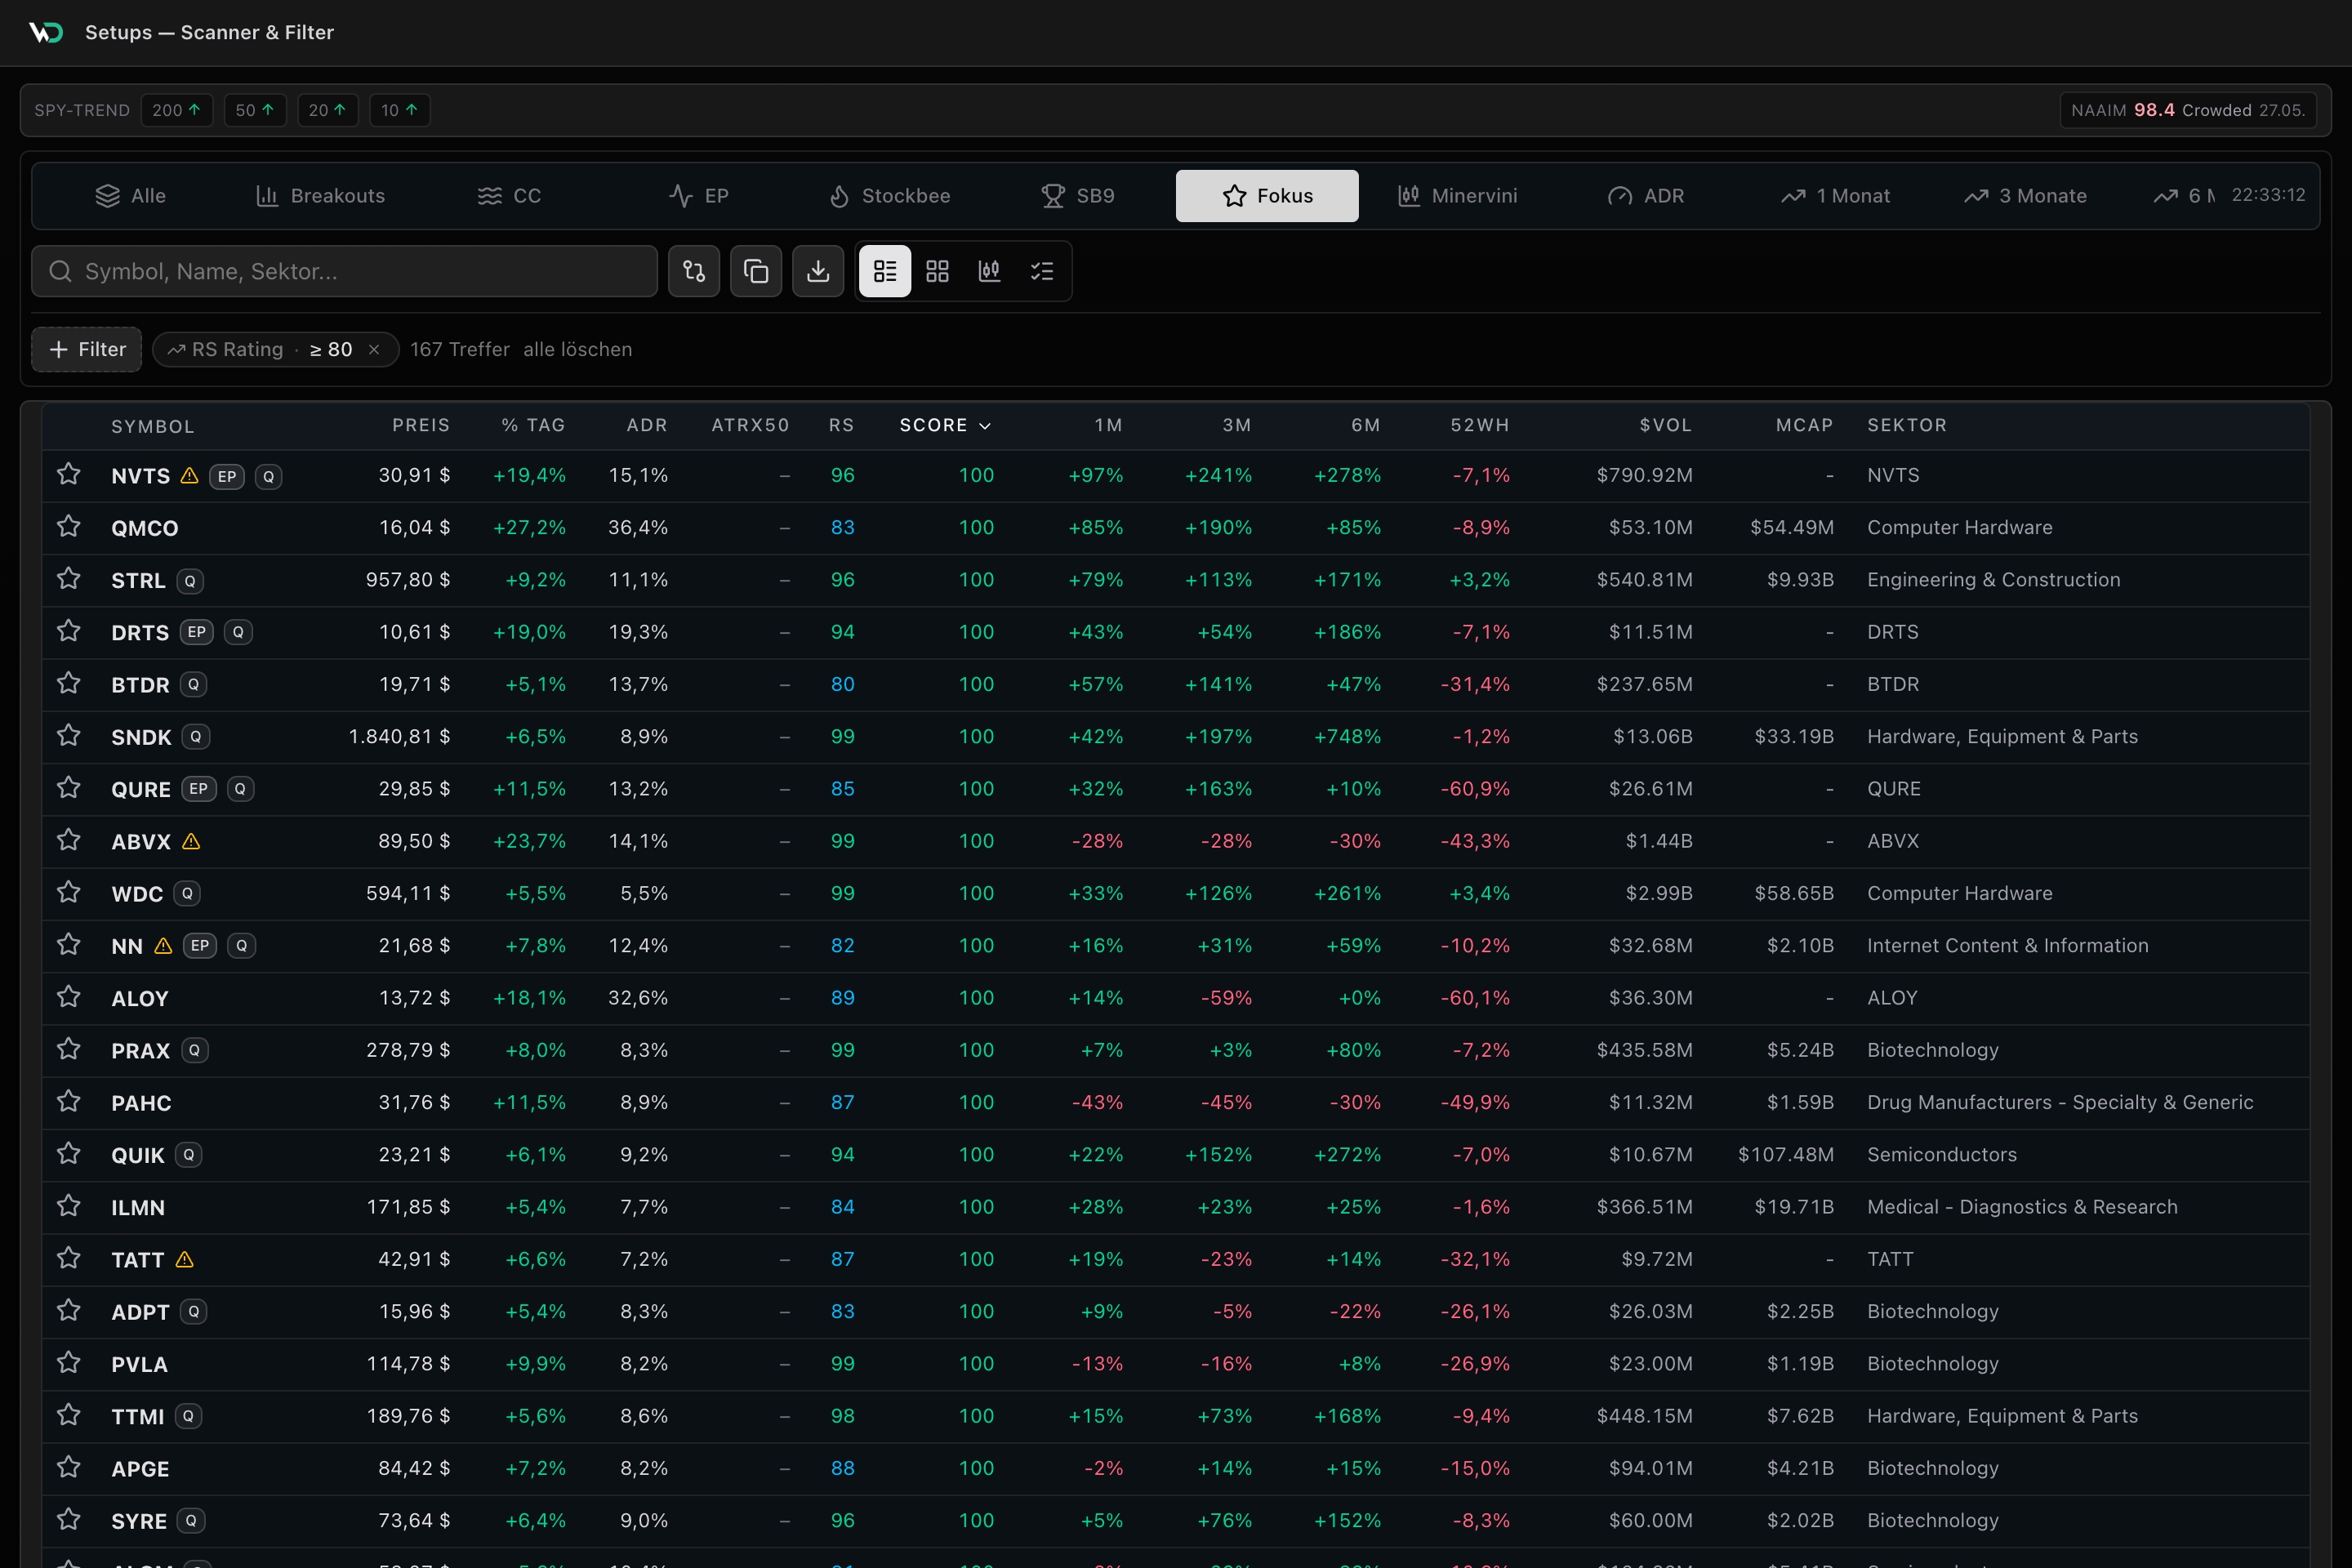2352x1568 pixels.
Task: Select the 3 Monate tab
Action: [x=2025, y=196]
